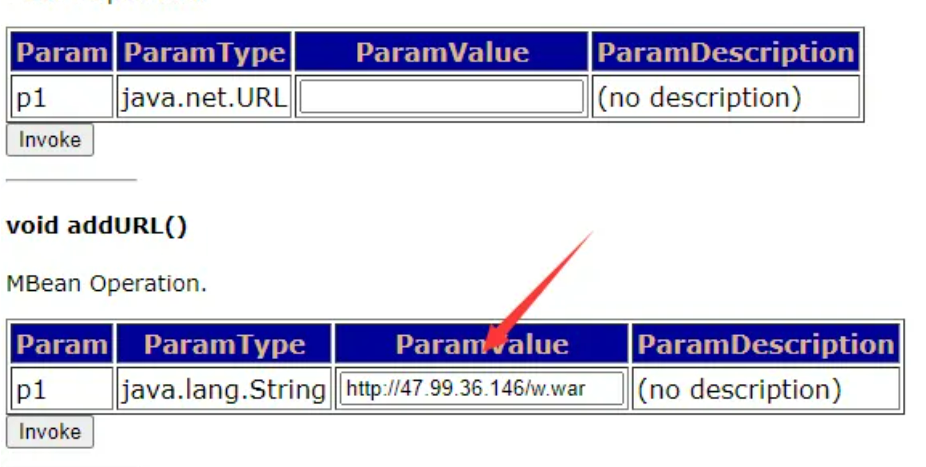Focus the empty ParamValue field for java.net.URL
The height and width of the screenshot is (467, 926).
pyautogui.click(x=441, y=97)
